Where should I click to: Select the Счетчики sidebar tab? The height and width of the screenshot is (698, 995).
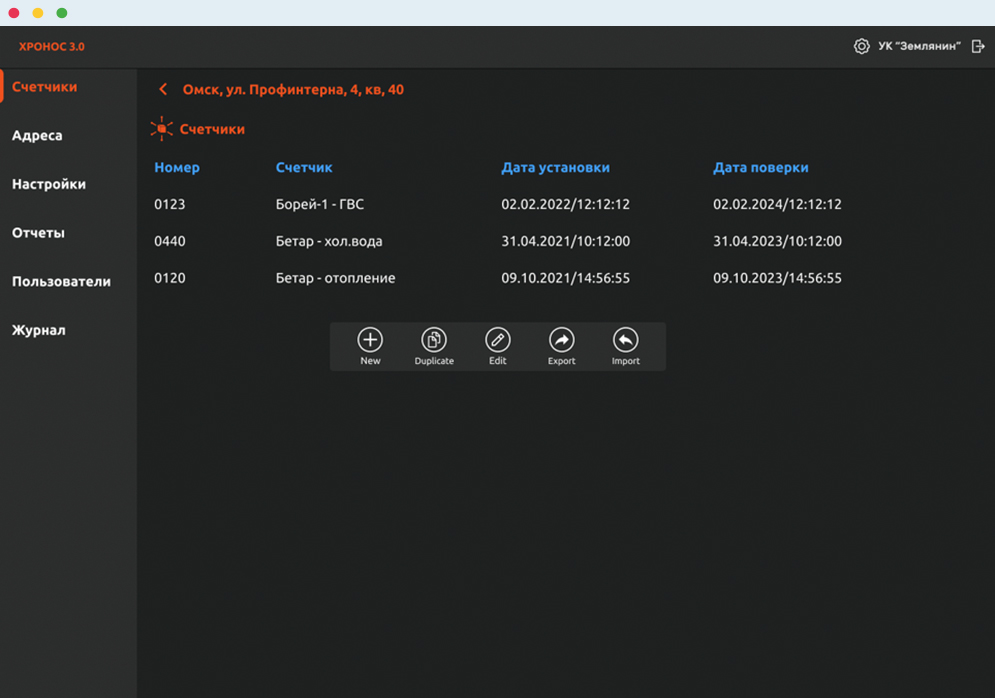pos(45,87)
